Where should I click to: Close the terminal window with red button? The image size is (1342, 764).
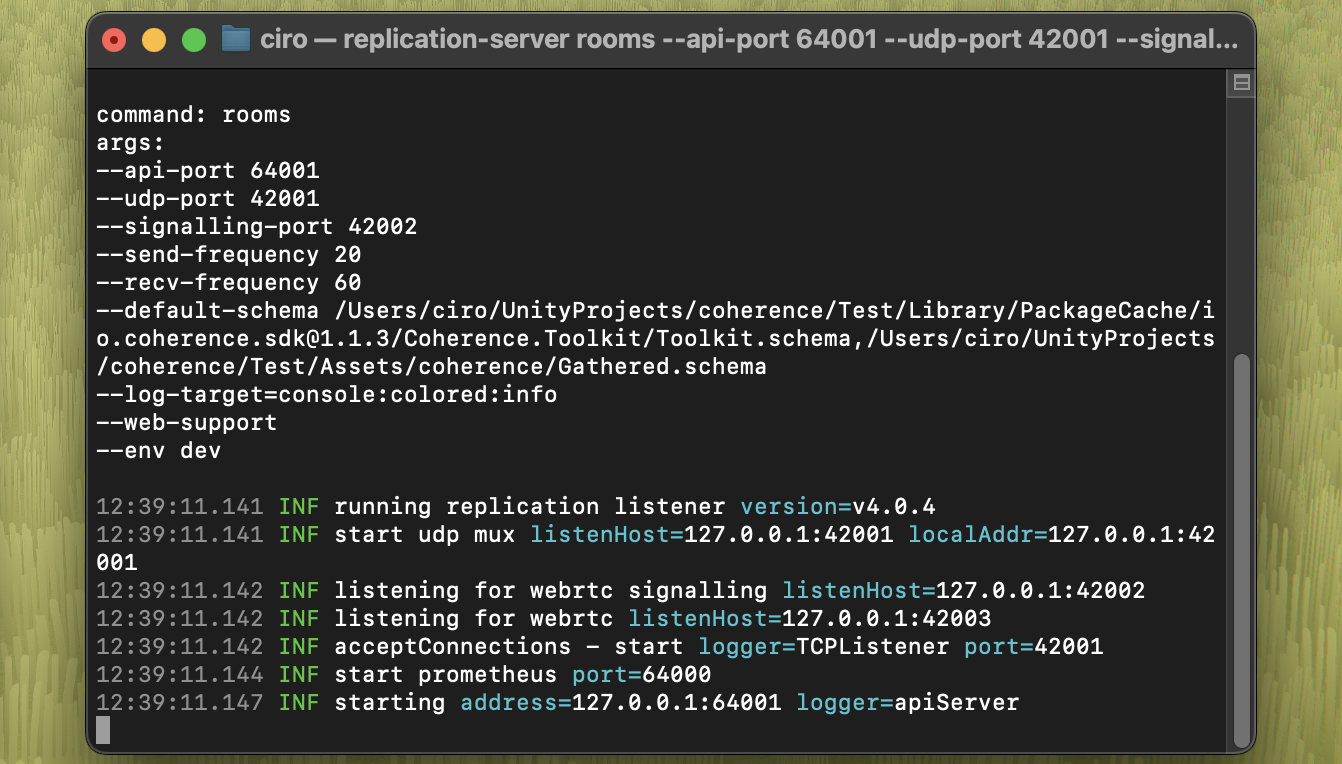tap(114, 40)
